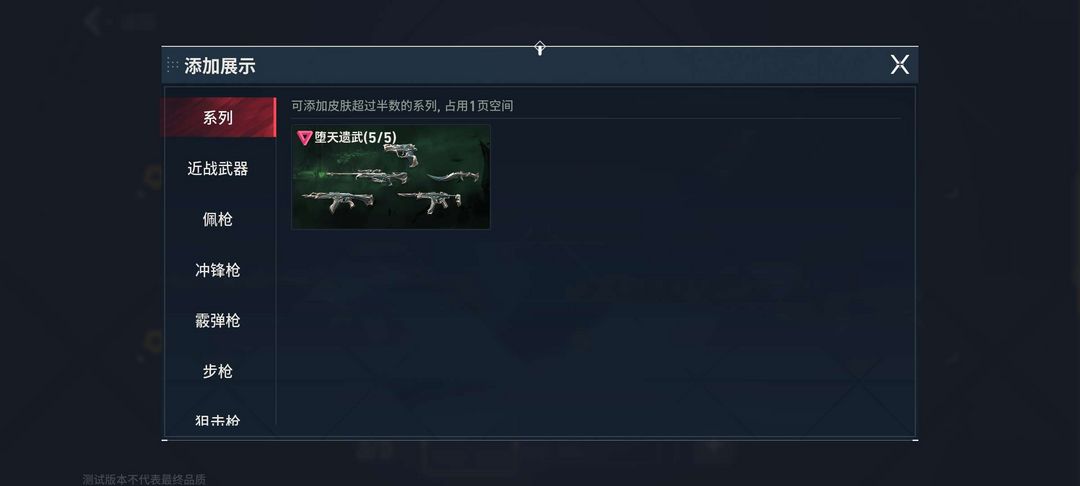Image resolution: width=1080 pixels, height=486 pixels.
Task: Click the dotted grip icon beside 添加展示
Action: click(x=172, y=65)
